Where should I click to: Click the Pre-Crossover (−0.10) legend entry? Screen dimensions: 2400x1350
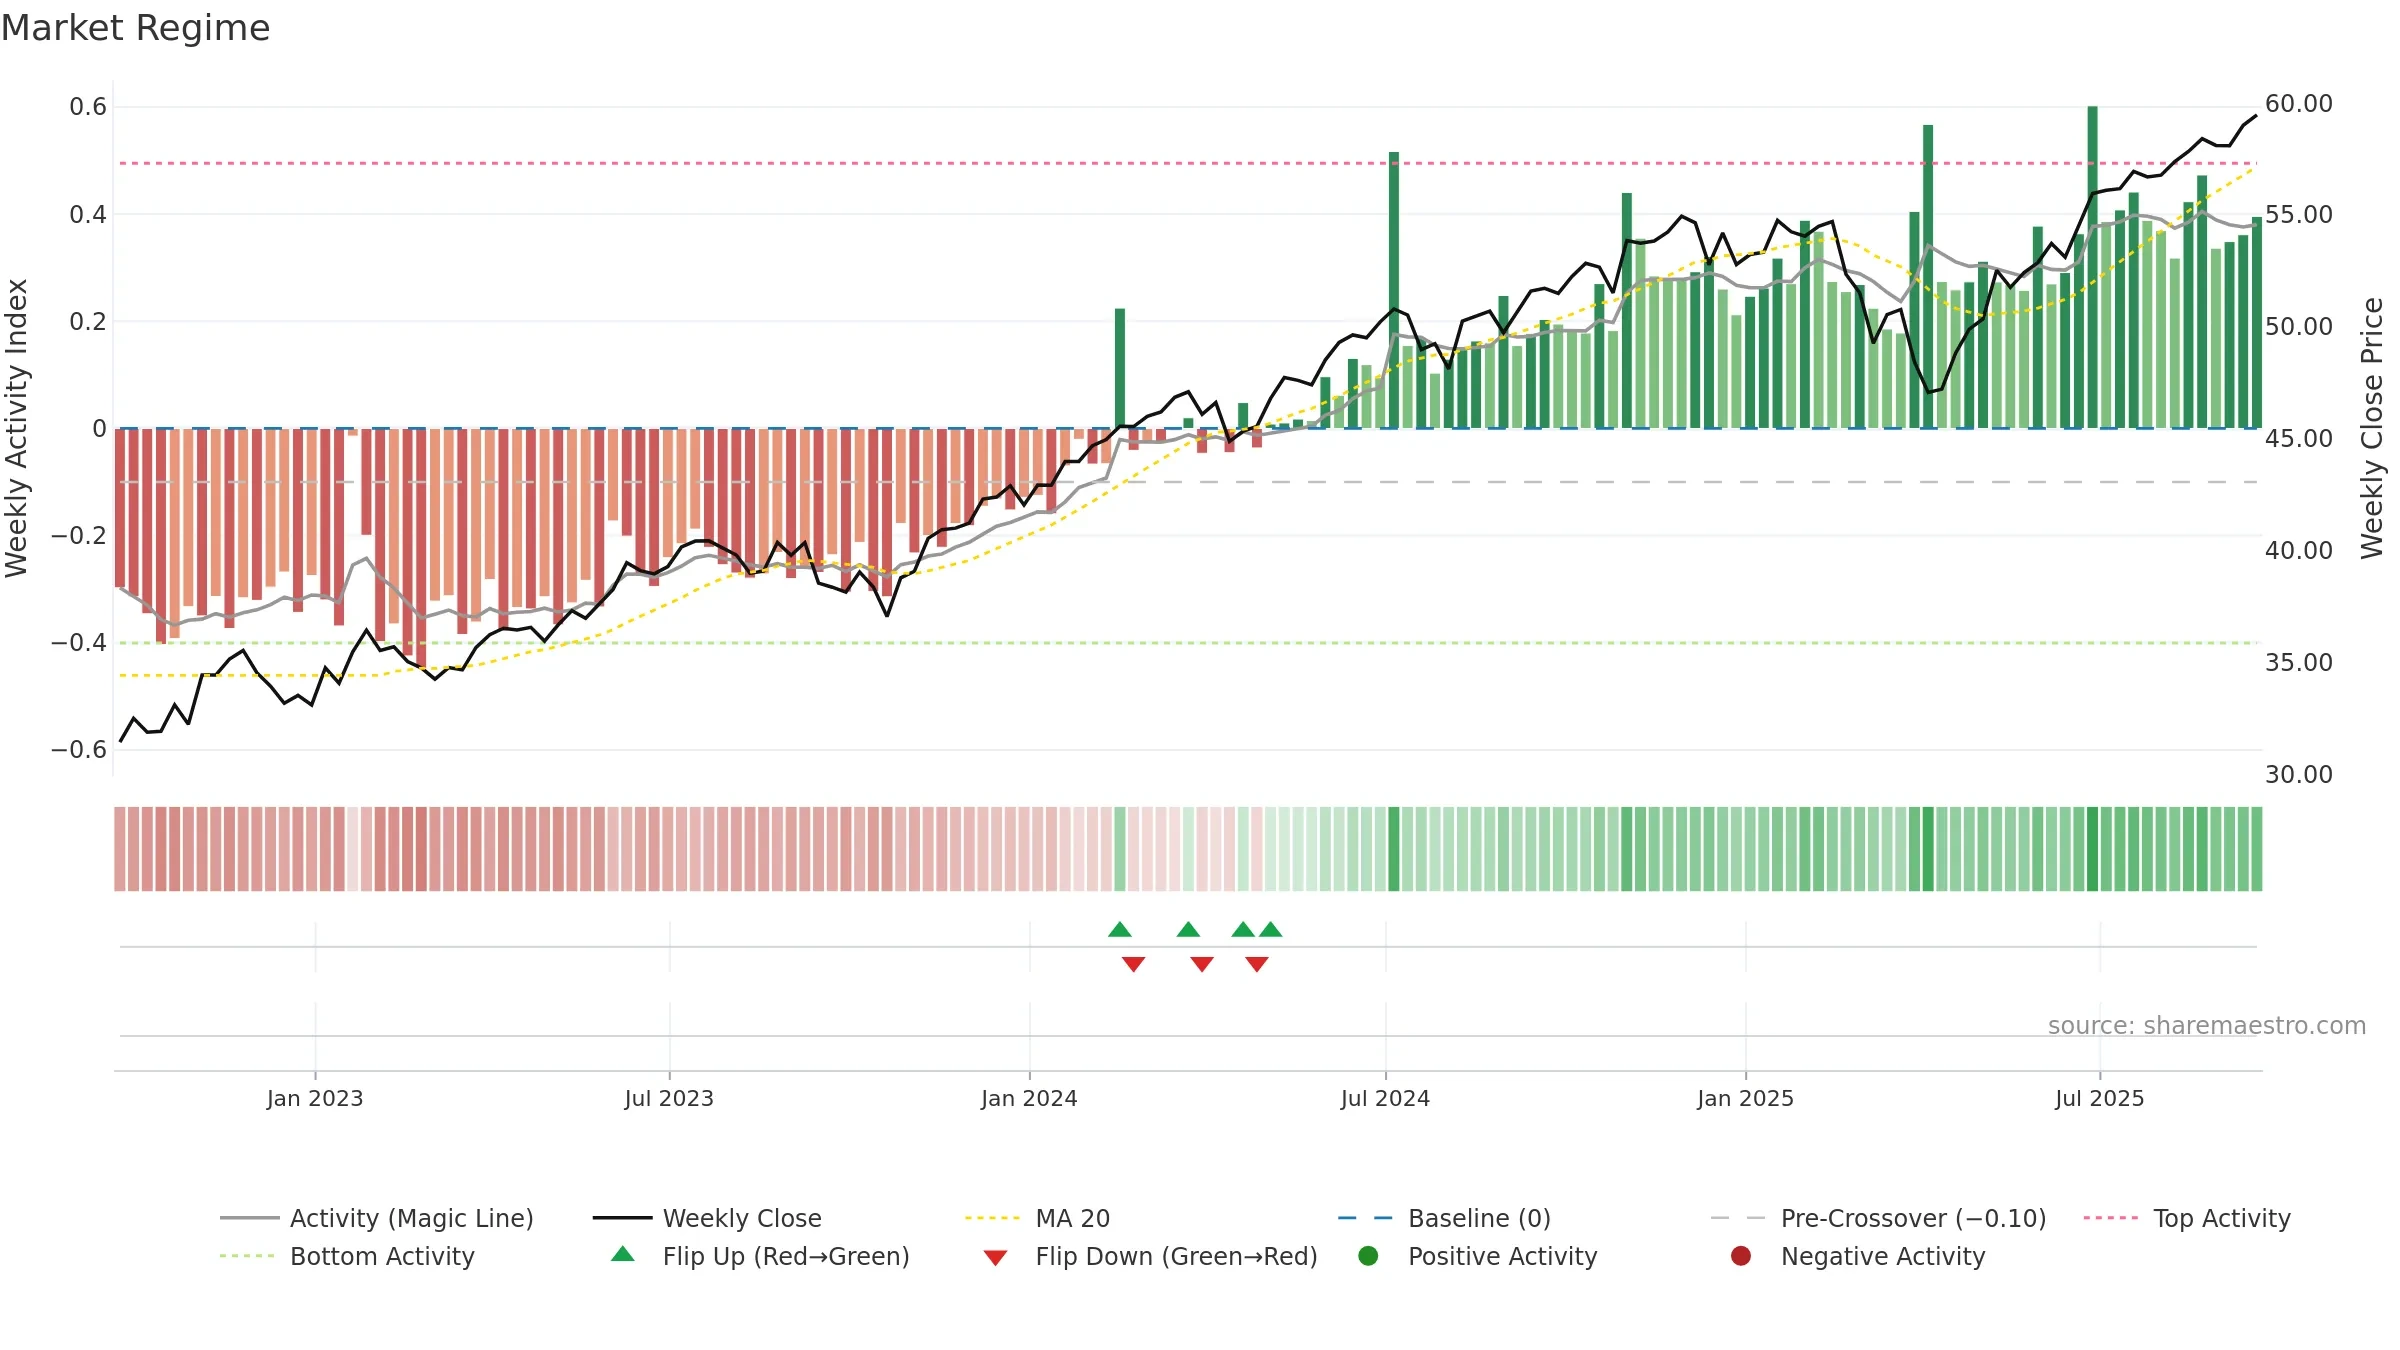point(1878,1218)
